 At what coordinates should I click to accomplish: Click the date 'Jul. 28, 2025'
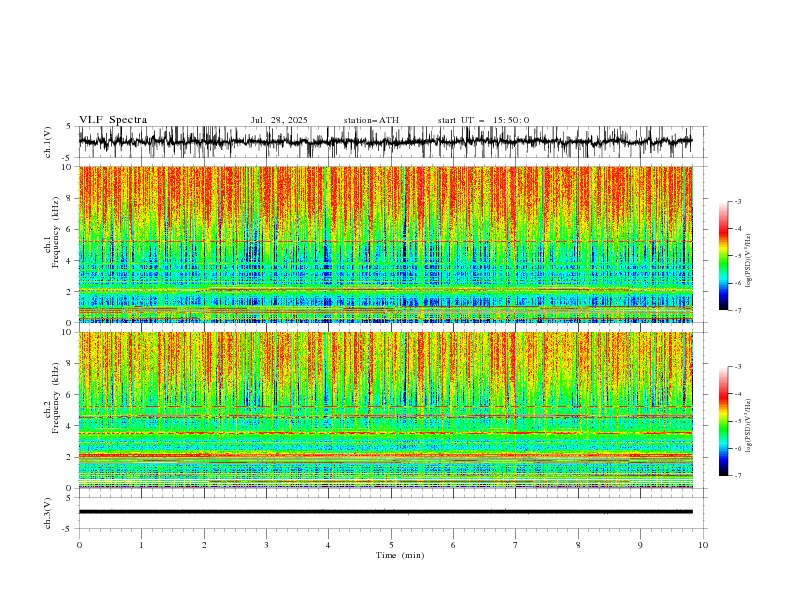click(279, 120)
